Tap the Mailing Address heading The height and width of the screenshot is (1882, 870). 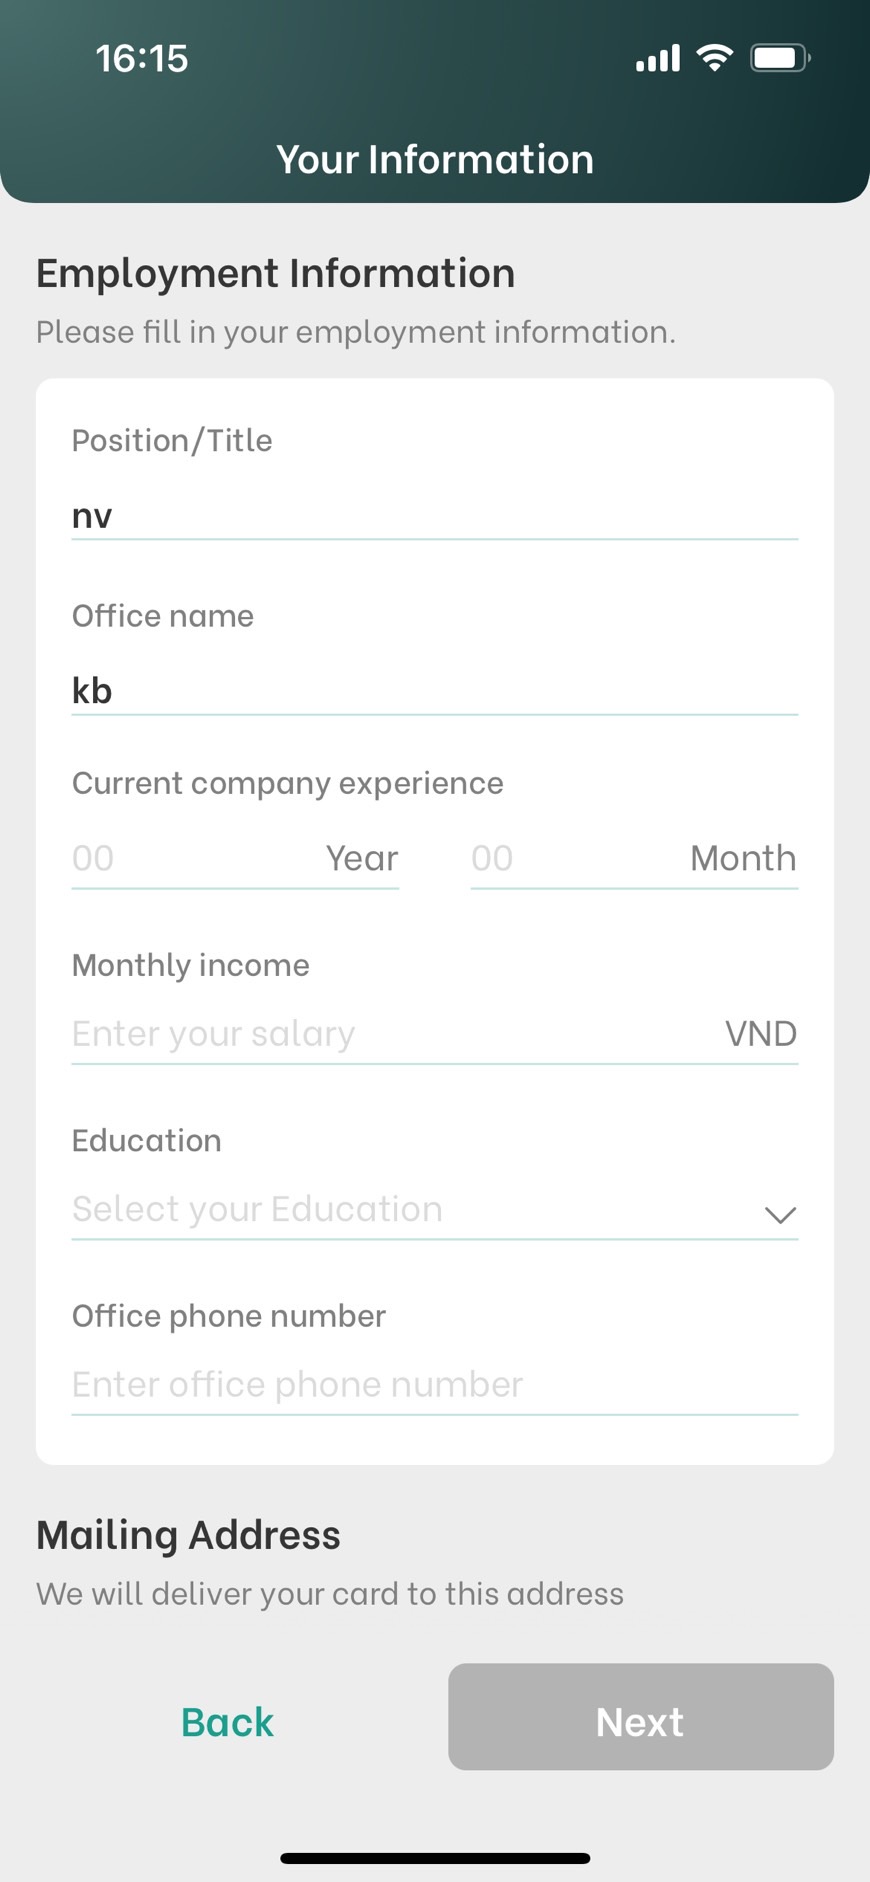pyautogui.click(x=188, y=1535)
